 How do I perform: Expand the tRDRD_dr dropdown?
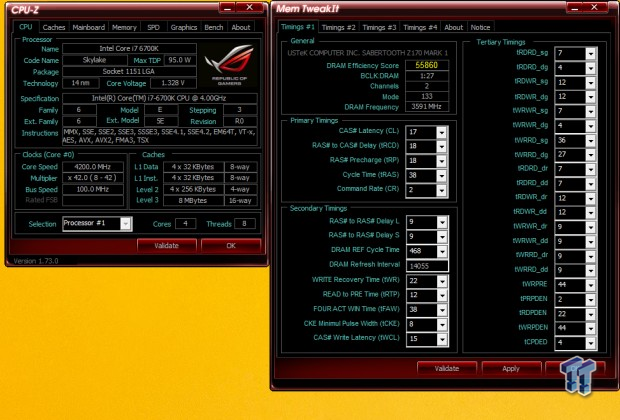590,169
